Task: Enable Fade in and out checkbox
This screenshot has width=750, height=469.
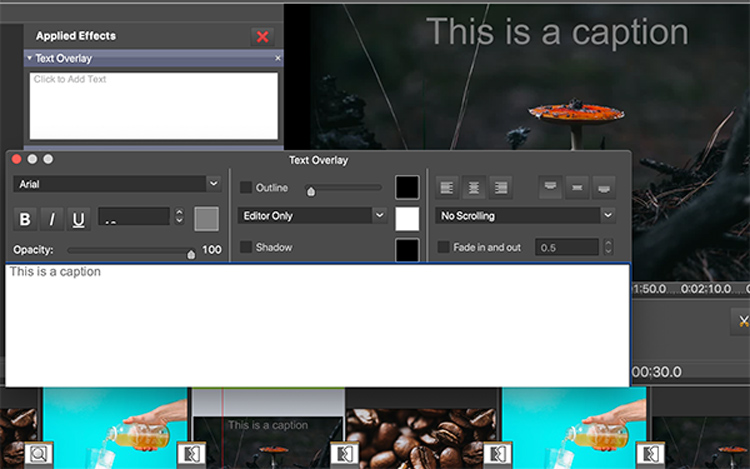Action: click(x=443, y=247)
